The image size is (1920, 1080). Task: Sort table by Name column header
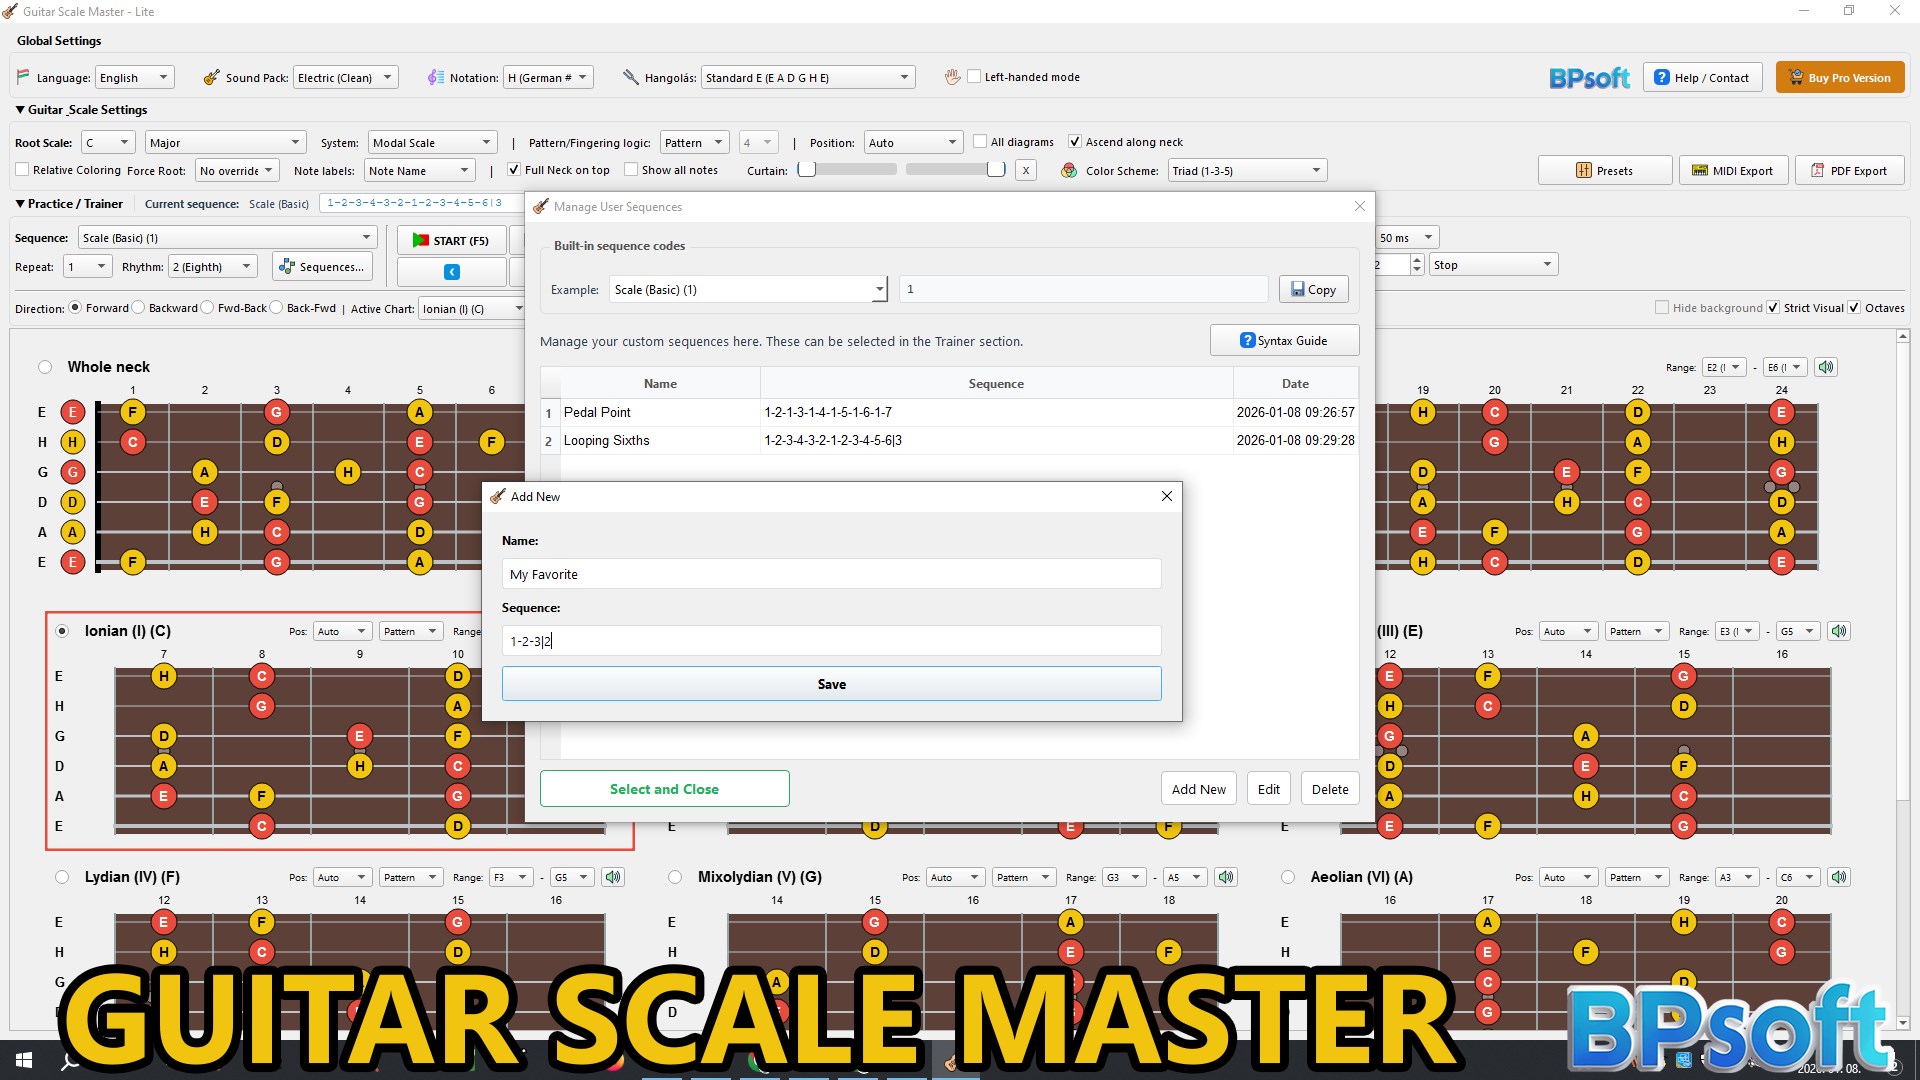pyautogui.click(x=660, y=384)
